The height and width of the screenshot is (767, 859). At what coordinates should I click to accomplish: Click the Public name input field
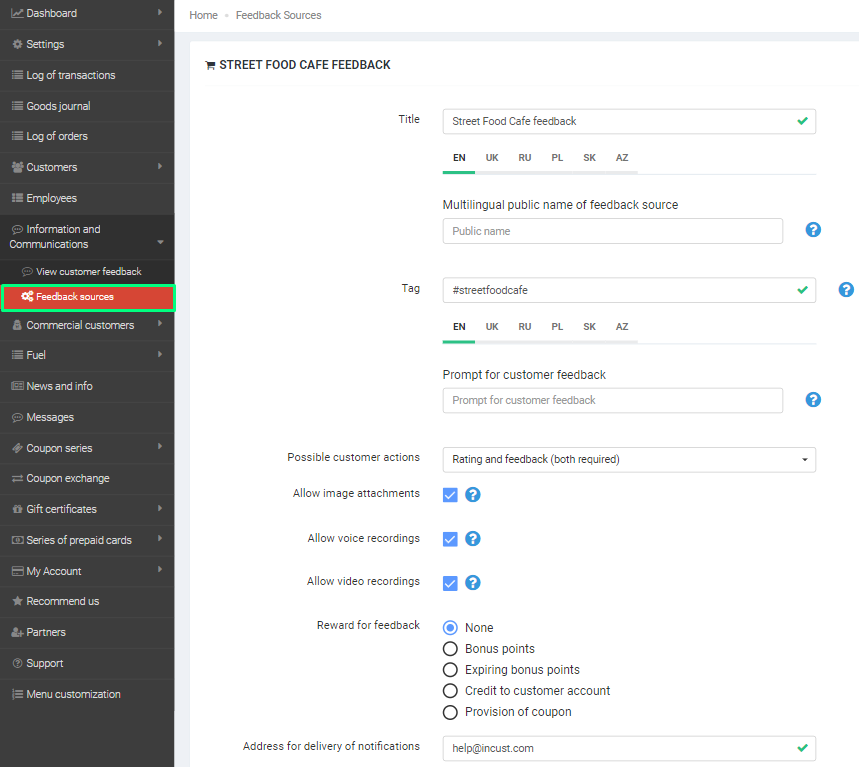(612, 231)
